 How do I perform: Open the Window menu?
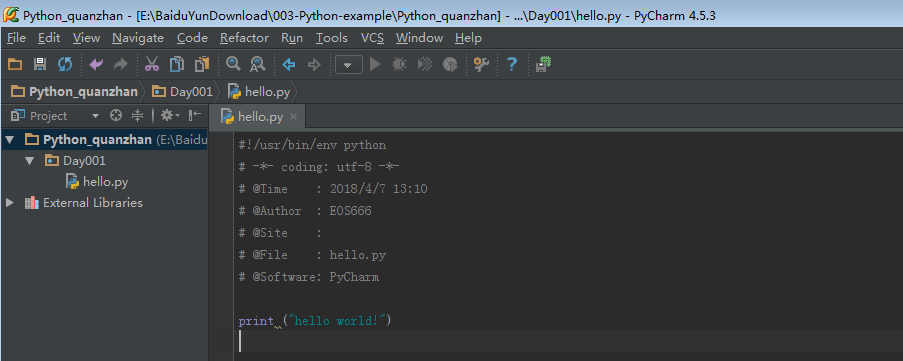tap(419, 38)
